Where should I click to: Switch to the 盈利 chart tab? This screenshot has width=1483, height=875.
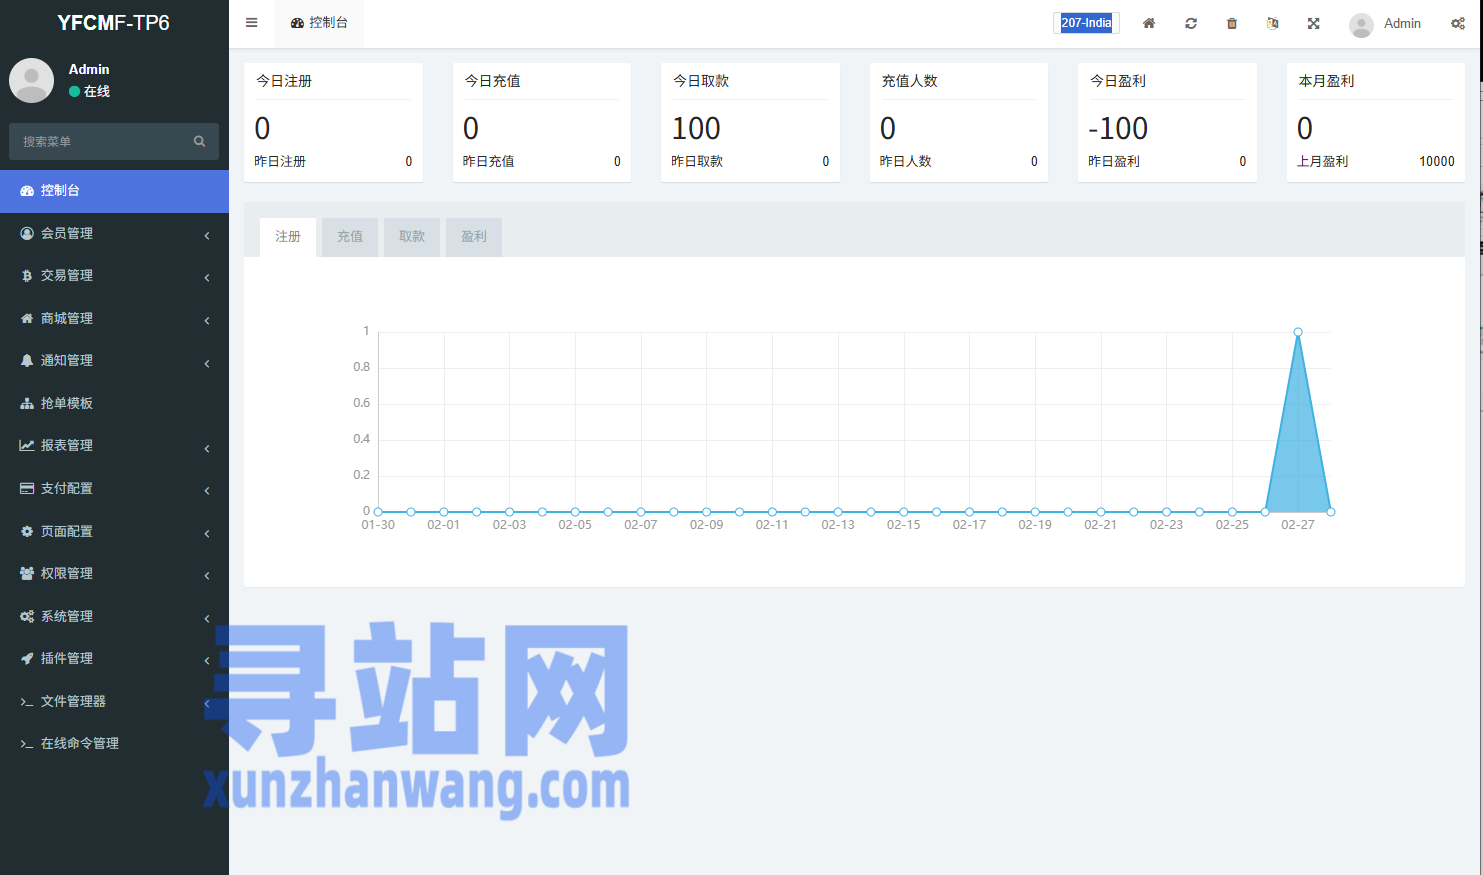tap(473, 237)
